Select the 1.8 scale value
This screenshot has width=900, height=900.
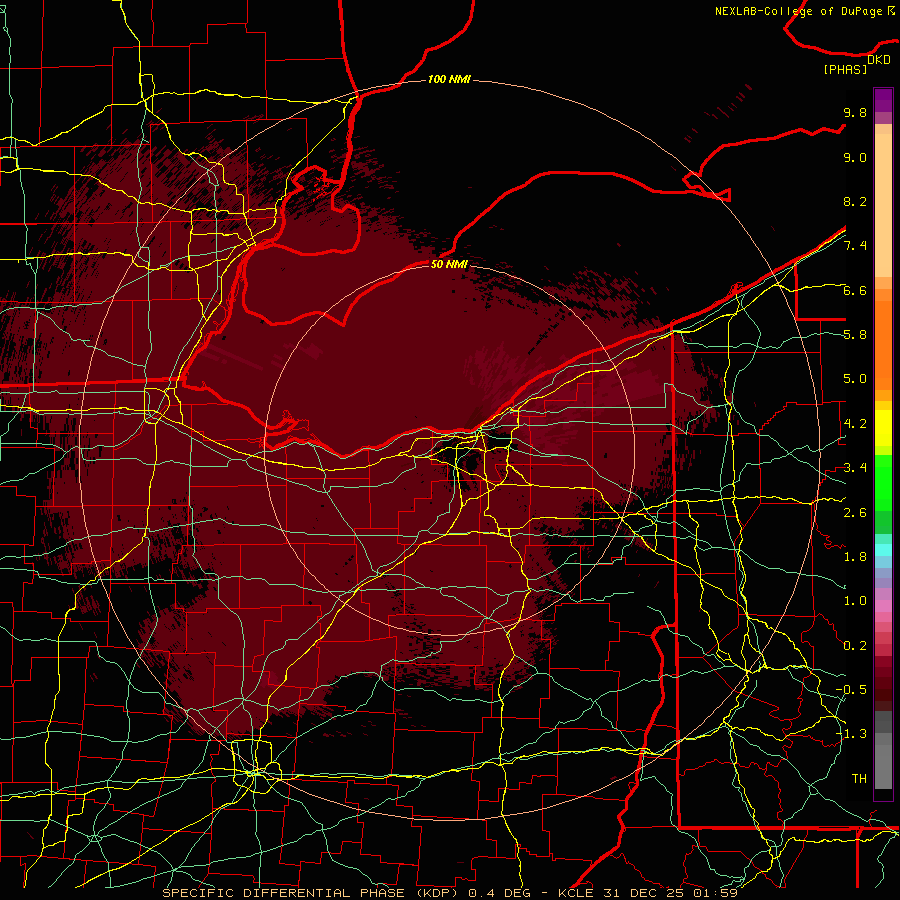855,557
